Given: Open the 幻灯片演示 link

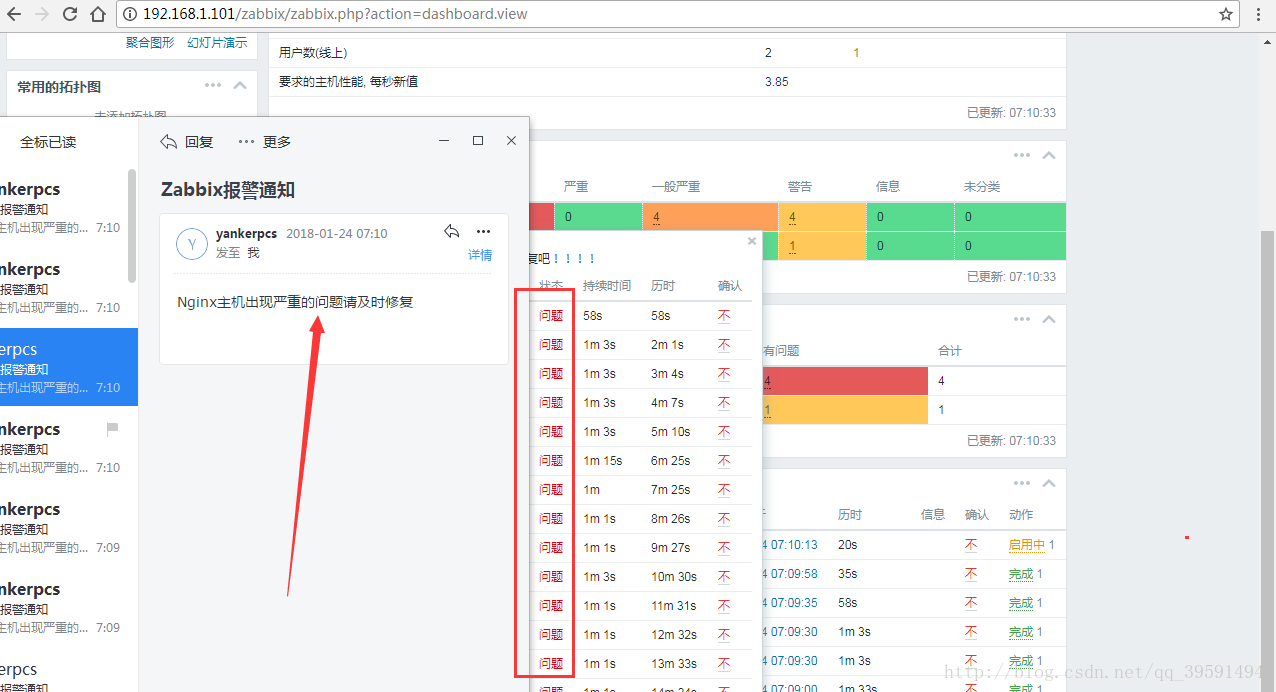Looking at the screenshot, I should pyautogui.click(x=217, y=42).
